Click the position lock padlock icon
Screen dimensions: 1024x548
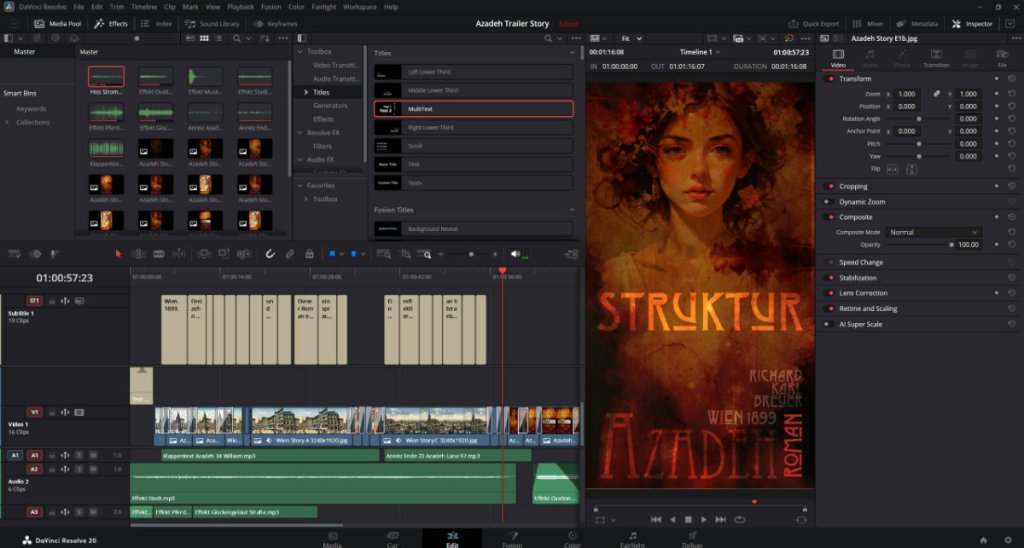pyautogui.click(x=310, y=254)
